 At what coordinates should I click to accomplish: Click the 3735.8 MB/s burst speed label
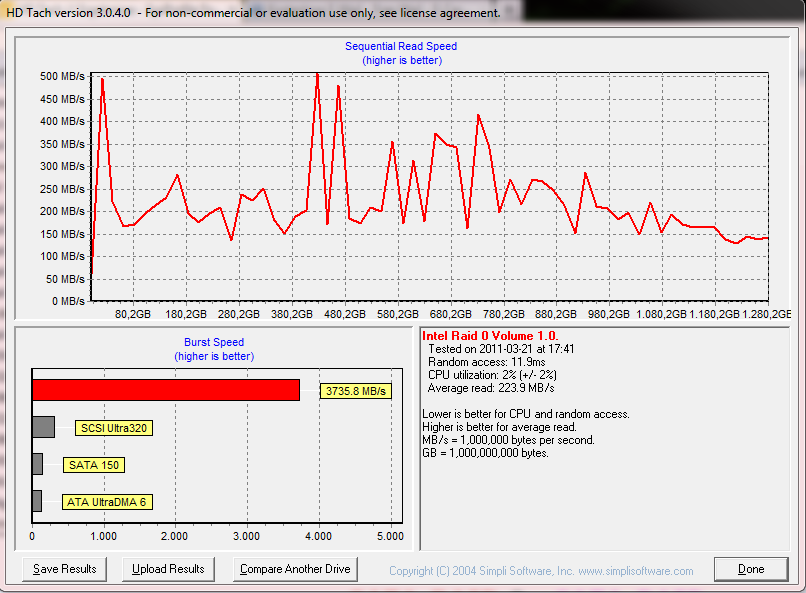point(356,391)
